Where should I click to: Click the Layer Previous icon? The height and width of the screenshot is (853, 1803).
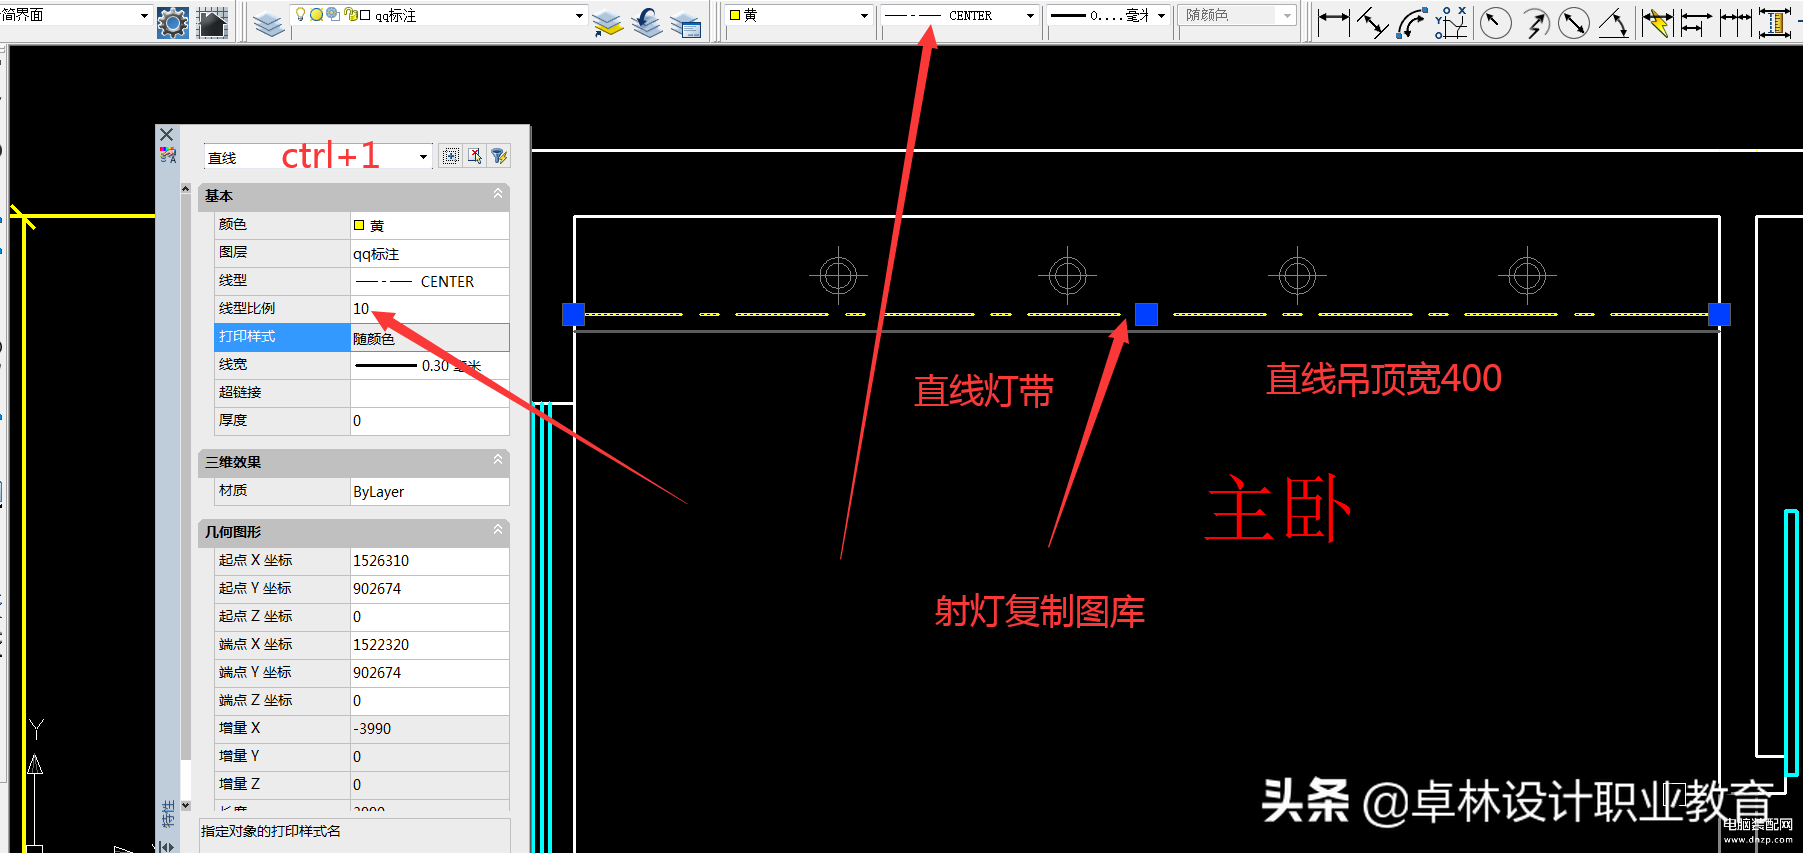click(x=647, y=22)
